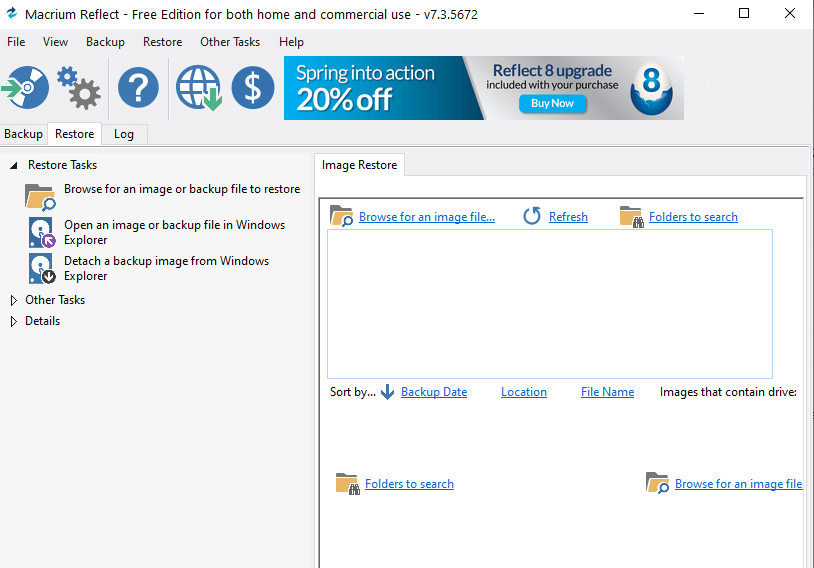Select the Image Restore tab

click(x=359, y=165)
